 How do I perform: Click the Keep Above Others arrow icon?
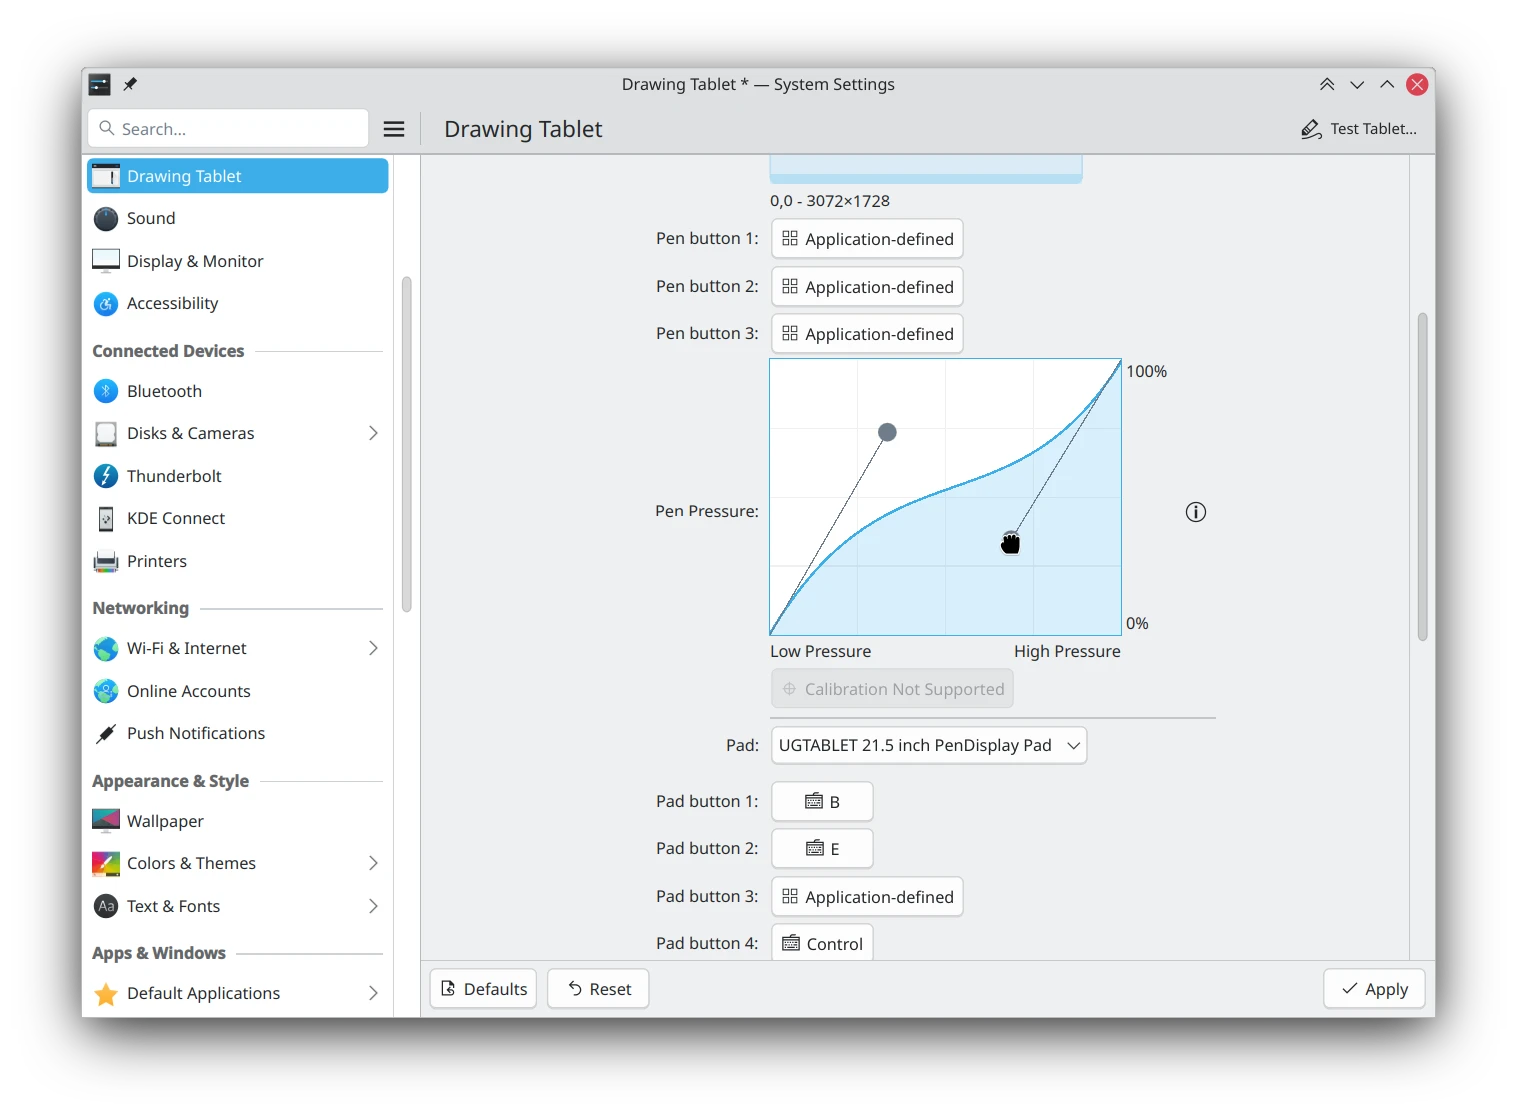(x=1327, y=84)
